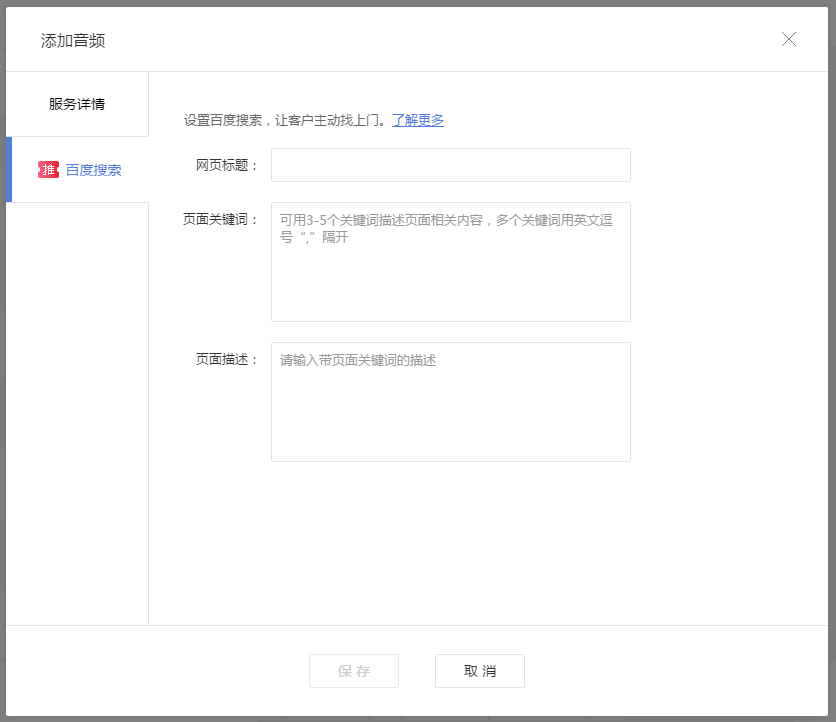Close the 添加音频 dialog
The image size is (836, 722).
pyautogui.click(x=789, y=39)
